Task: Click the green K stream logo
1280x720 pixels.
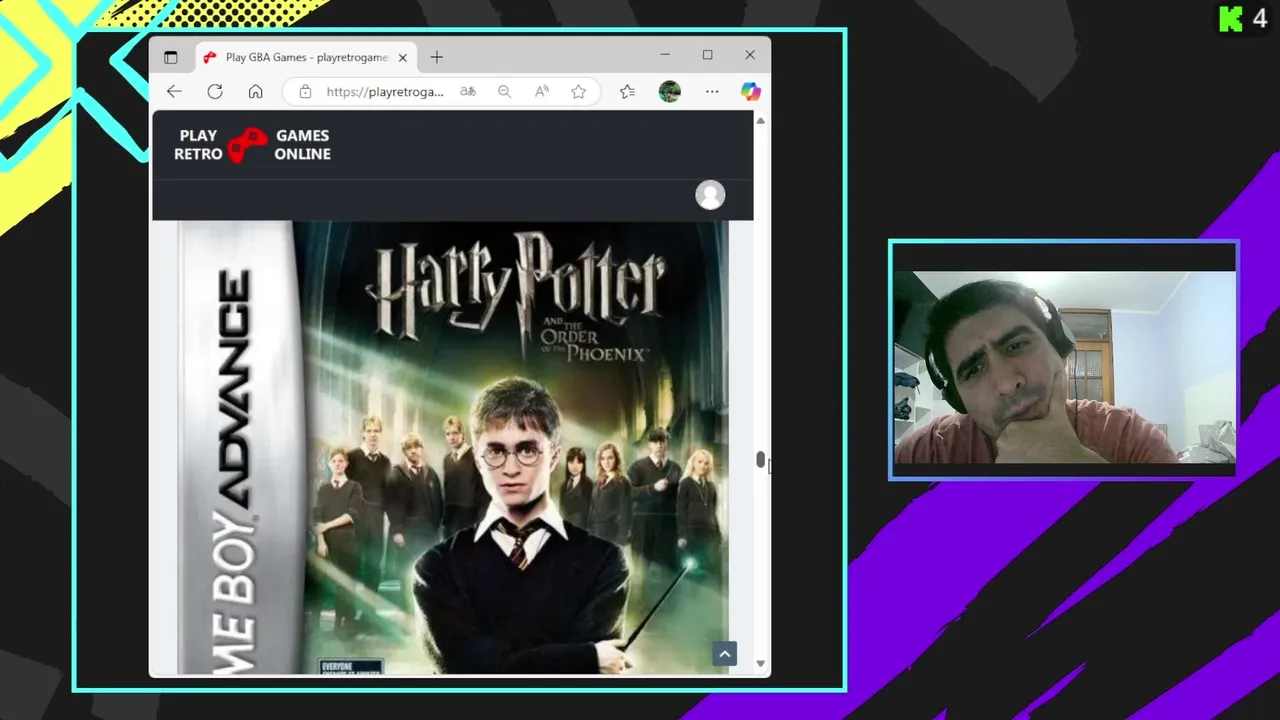Action: point(1229,19)
